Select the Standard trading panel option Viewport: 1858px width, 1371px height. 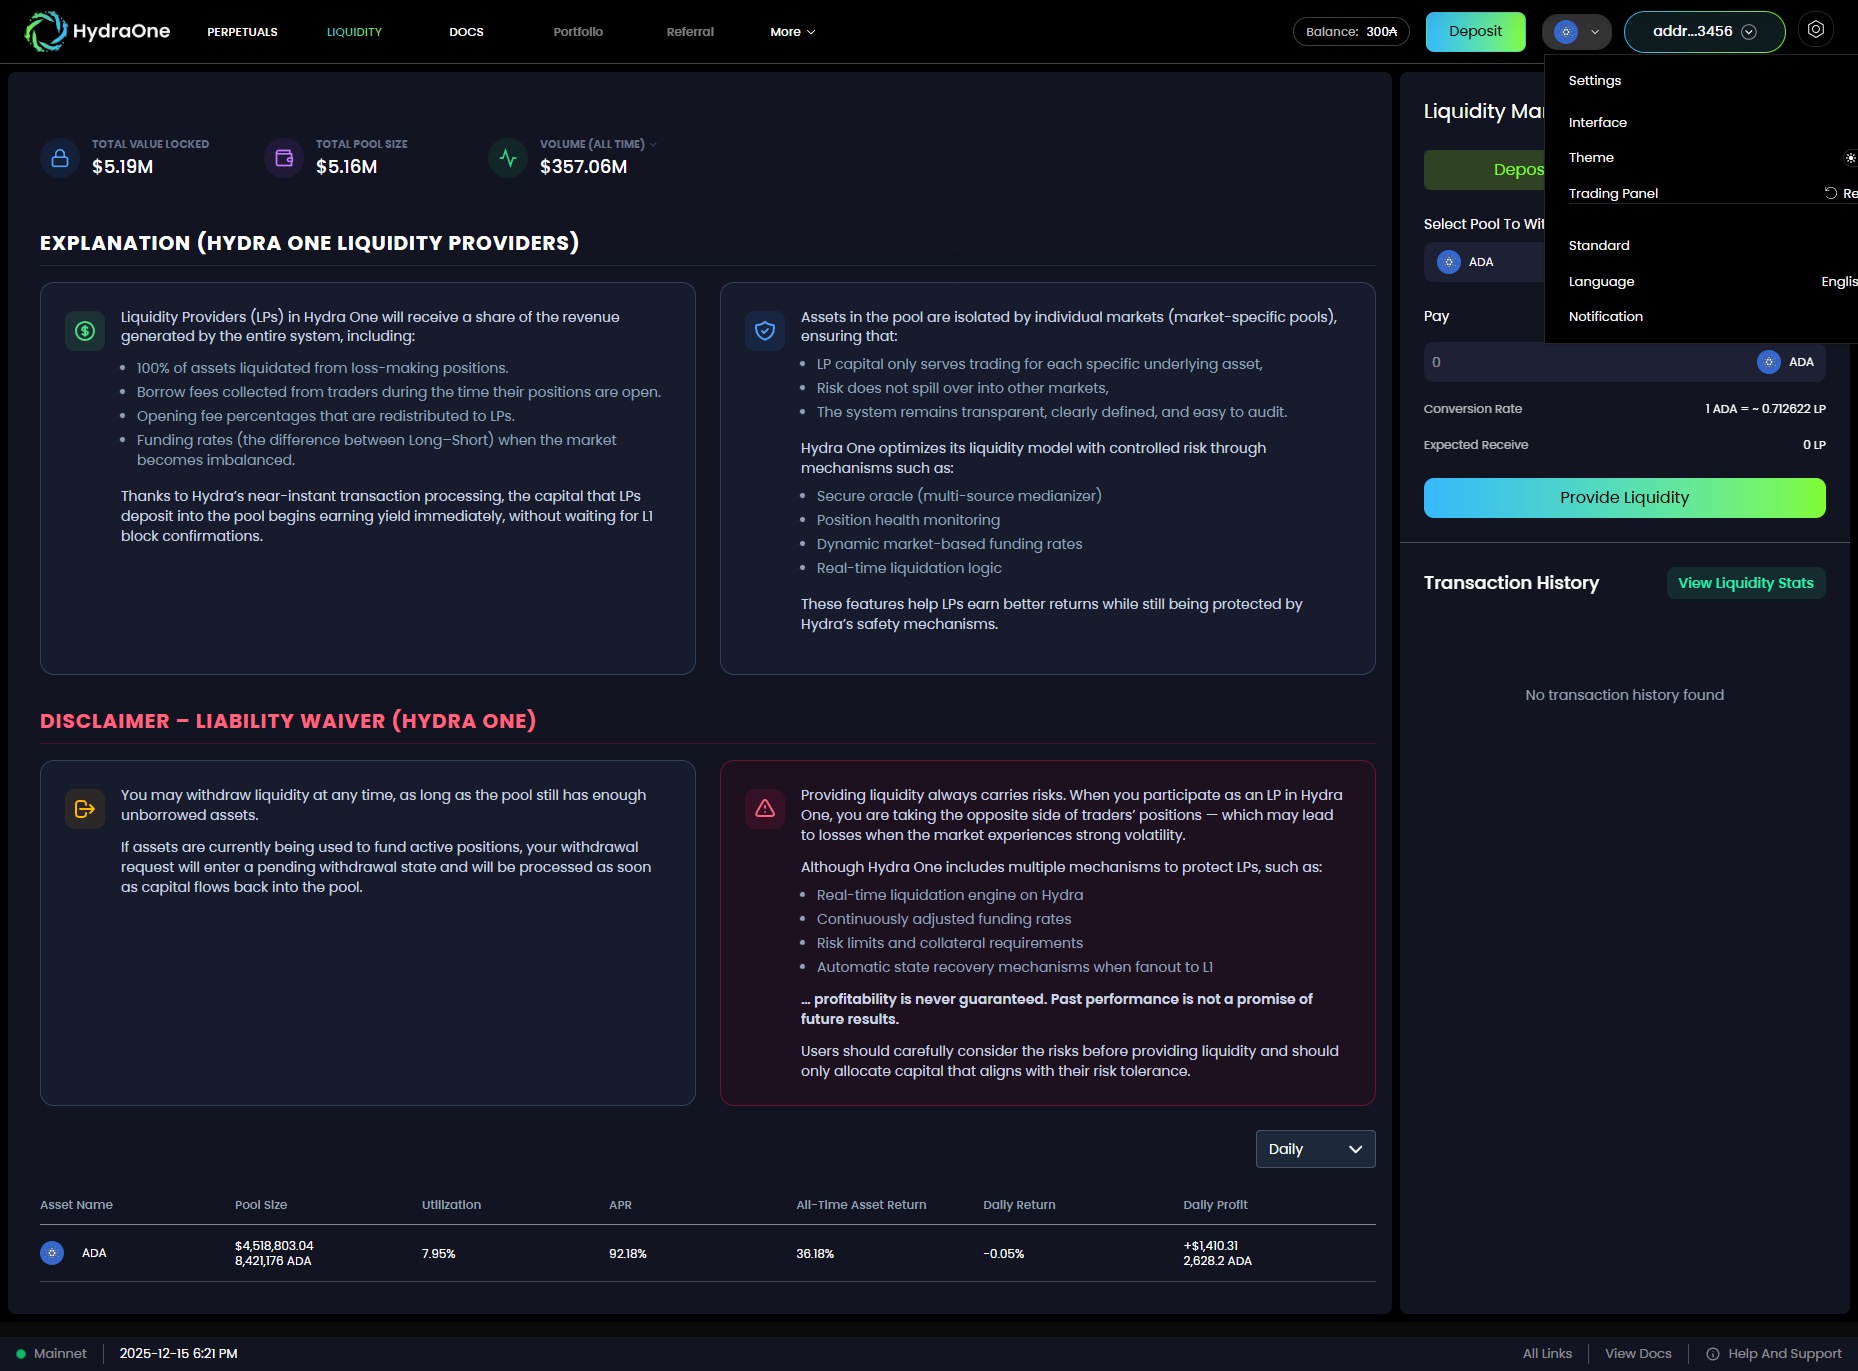1598,246
